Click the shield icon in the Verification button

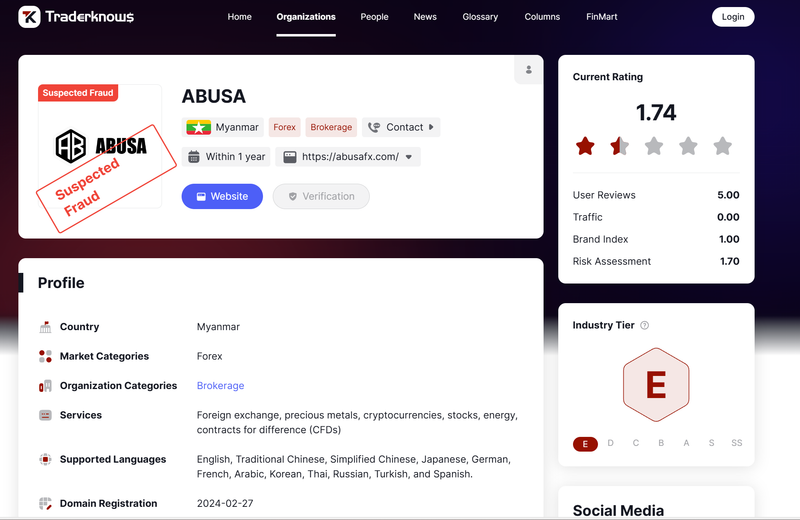click(292, 196)
